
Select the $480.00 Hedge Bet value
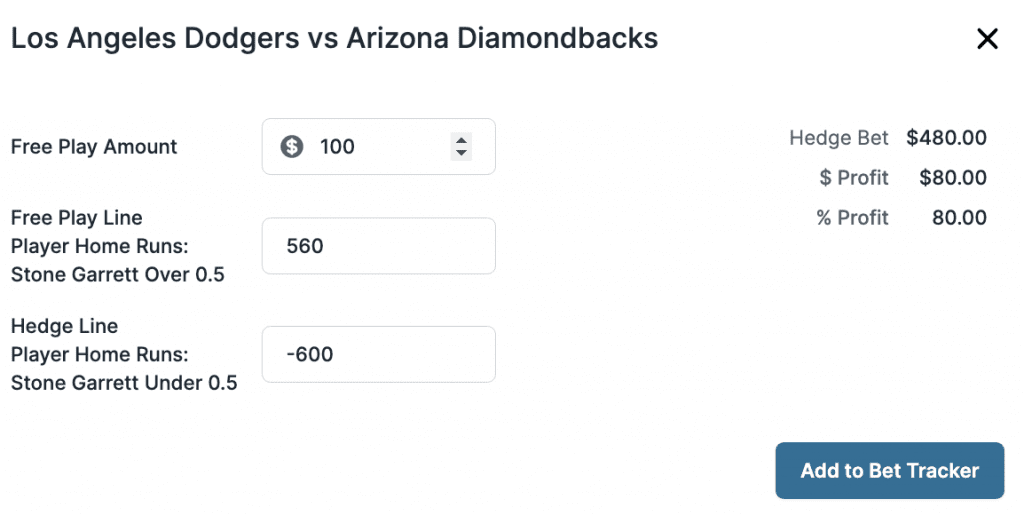(x=946, y=138)
